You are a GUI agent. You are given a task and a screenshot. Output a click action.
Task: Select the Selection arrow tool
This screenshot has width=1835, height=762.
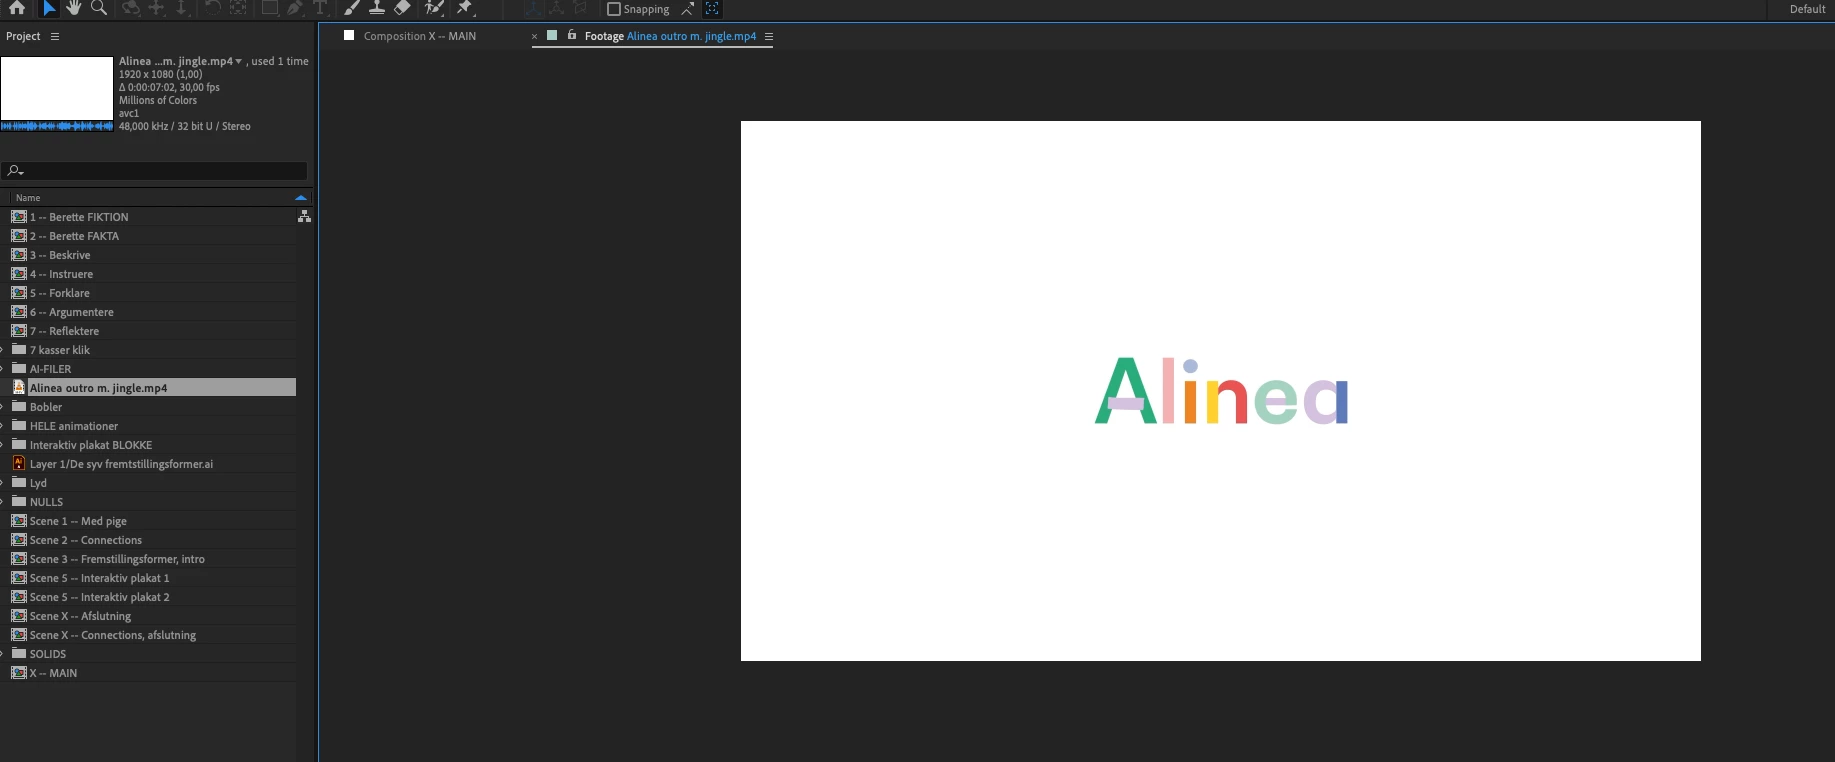coord(49,8)
